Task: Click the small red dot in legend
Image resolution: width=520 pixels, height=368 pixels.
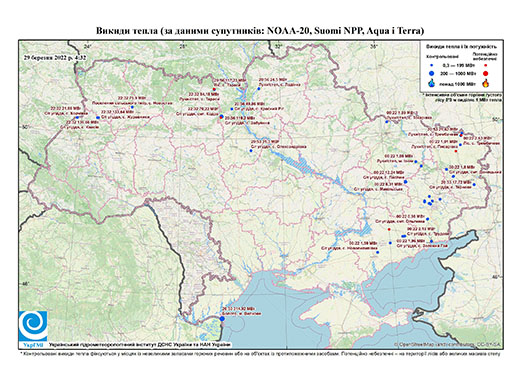Action: (485, 65)
